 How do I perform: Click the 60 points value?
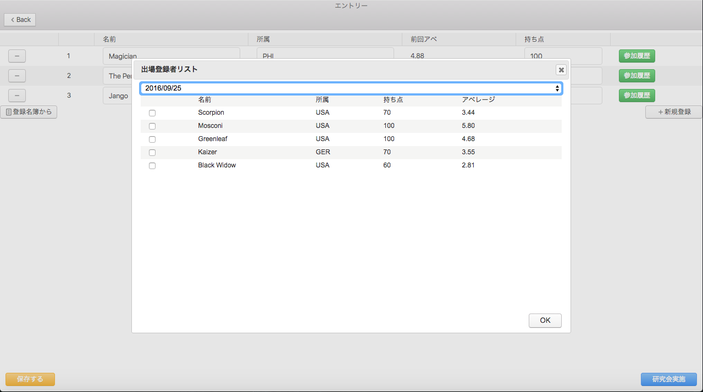(x=387, y=165)
